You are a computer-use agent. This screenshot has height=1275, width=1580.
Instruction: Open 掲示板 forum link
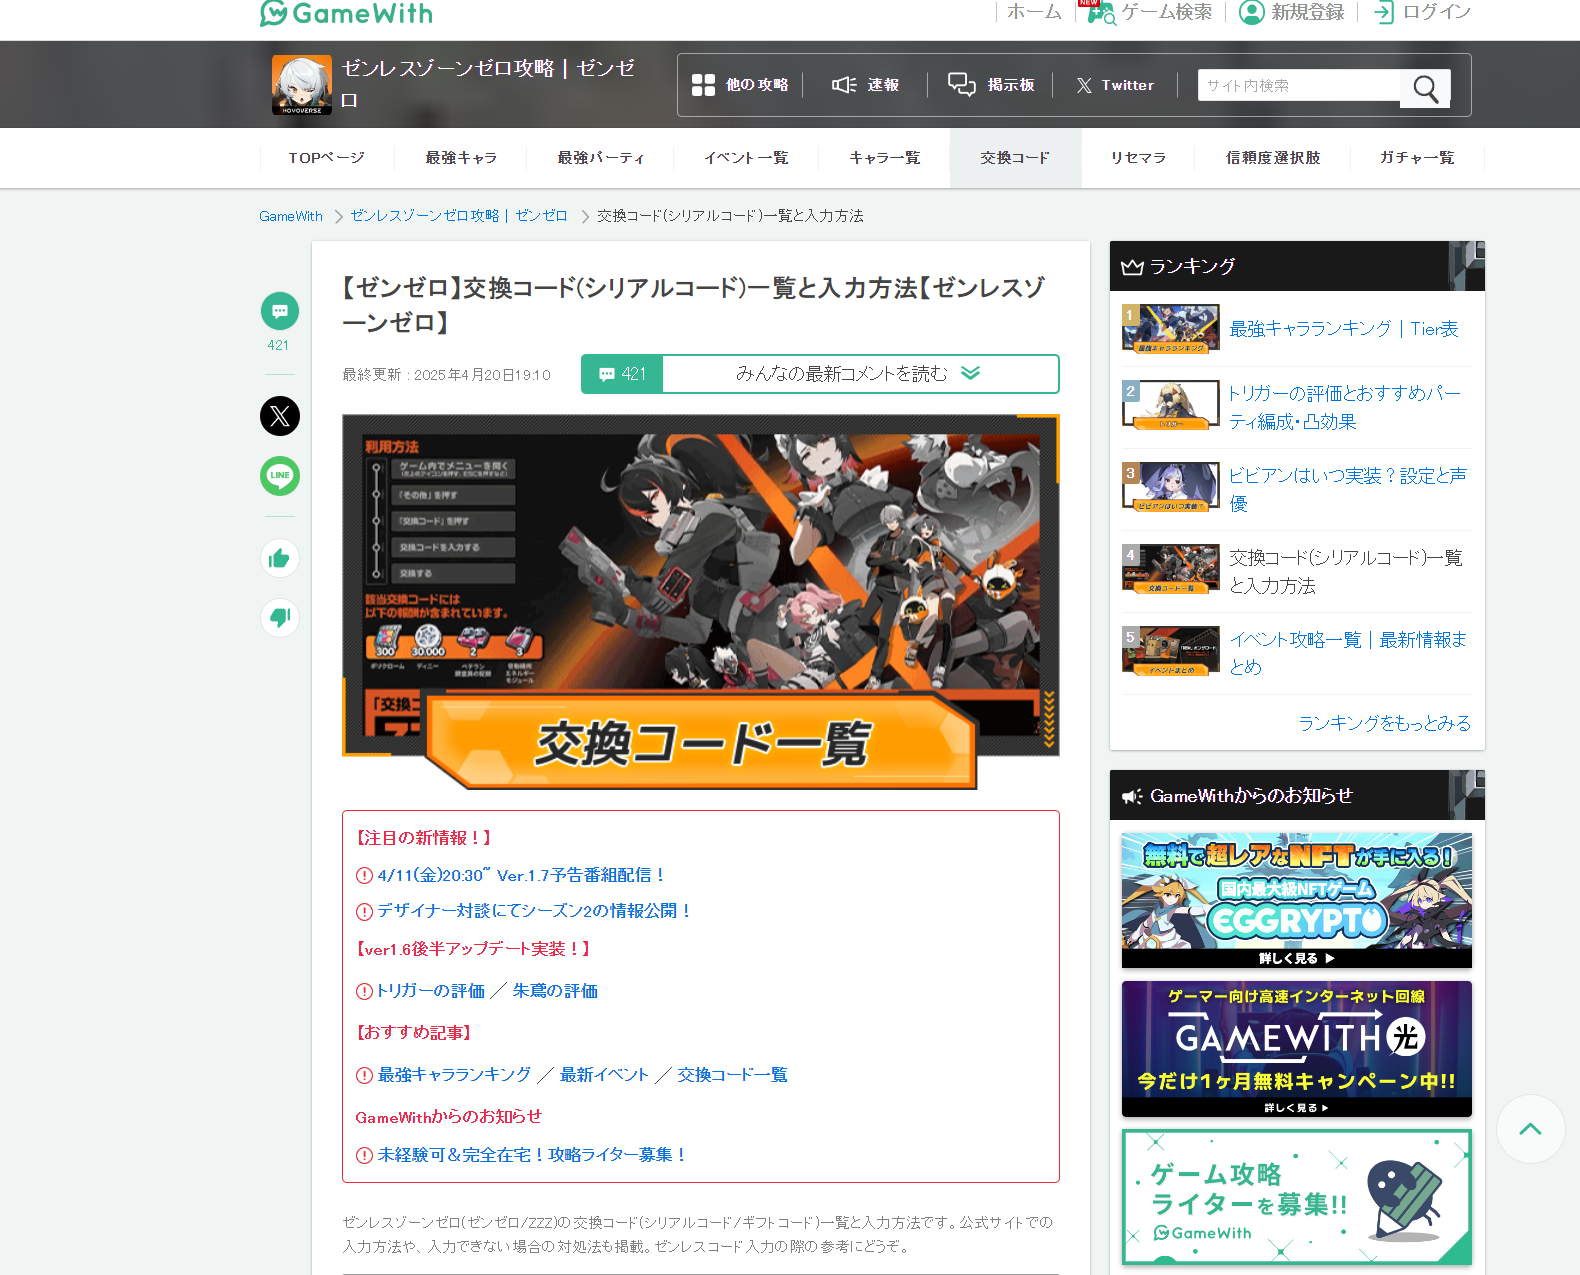(x=991, y=85)
